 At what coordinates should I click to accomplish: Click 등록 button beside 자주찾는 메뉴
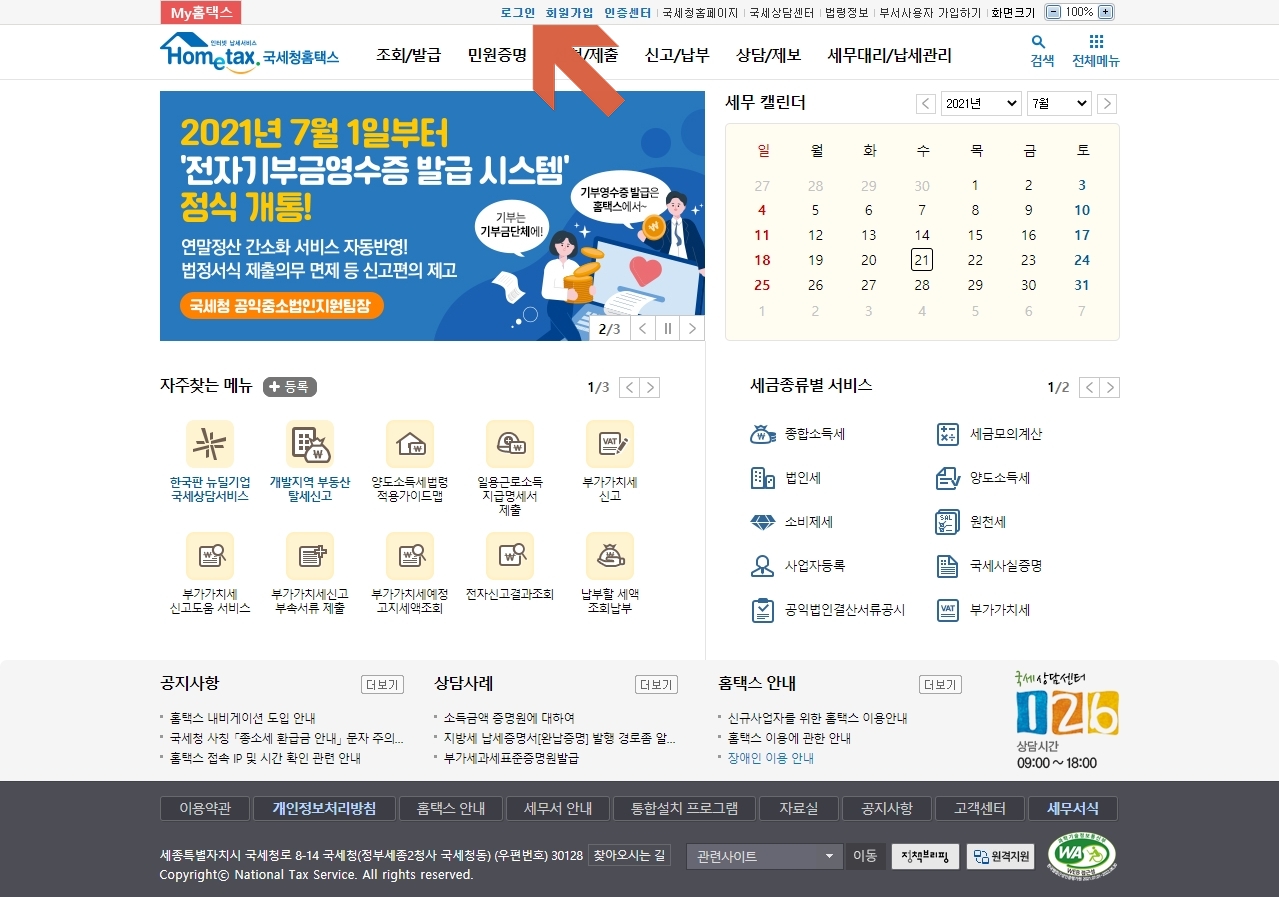tap(290, 387)
